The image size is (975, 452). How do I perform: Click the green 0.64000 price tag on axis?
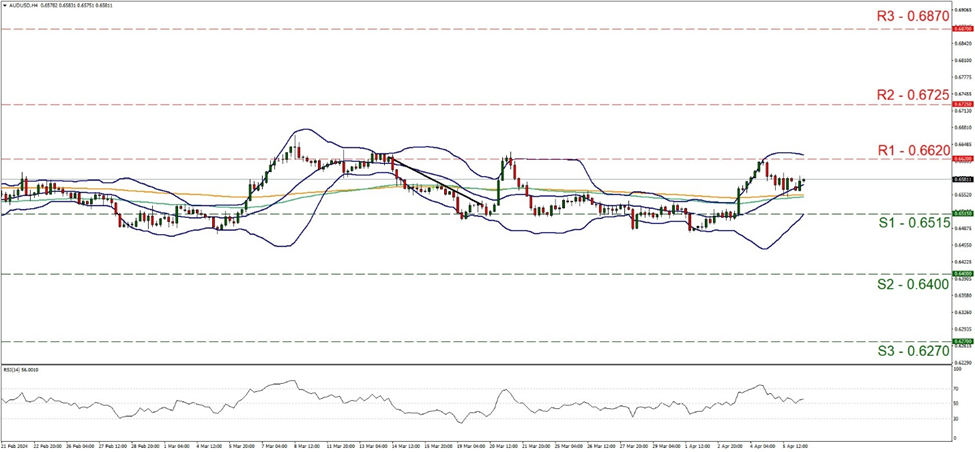coord(964,273)
